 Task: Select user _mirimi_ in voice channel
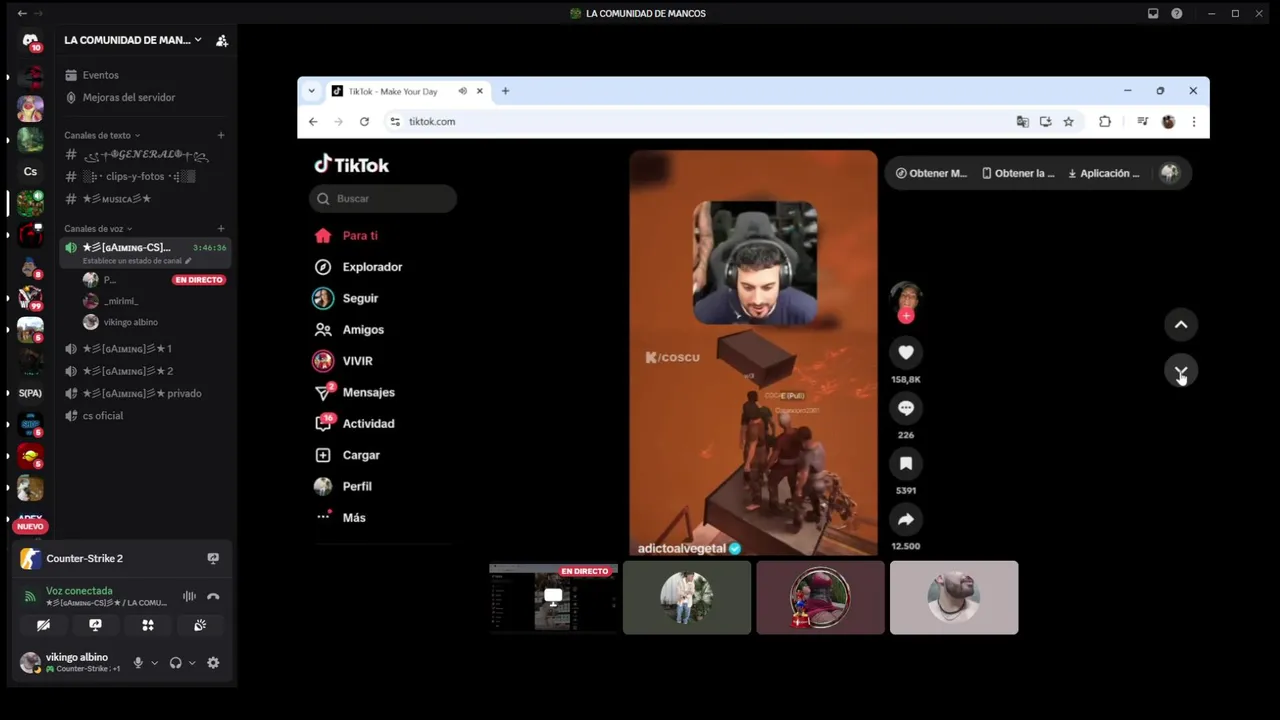(121, 301)
